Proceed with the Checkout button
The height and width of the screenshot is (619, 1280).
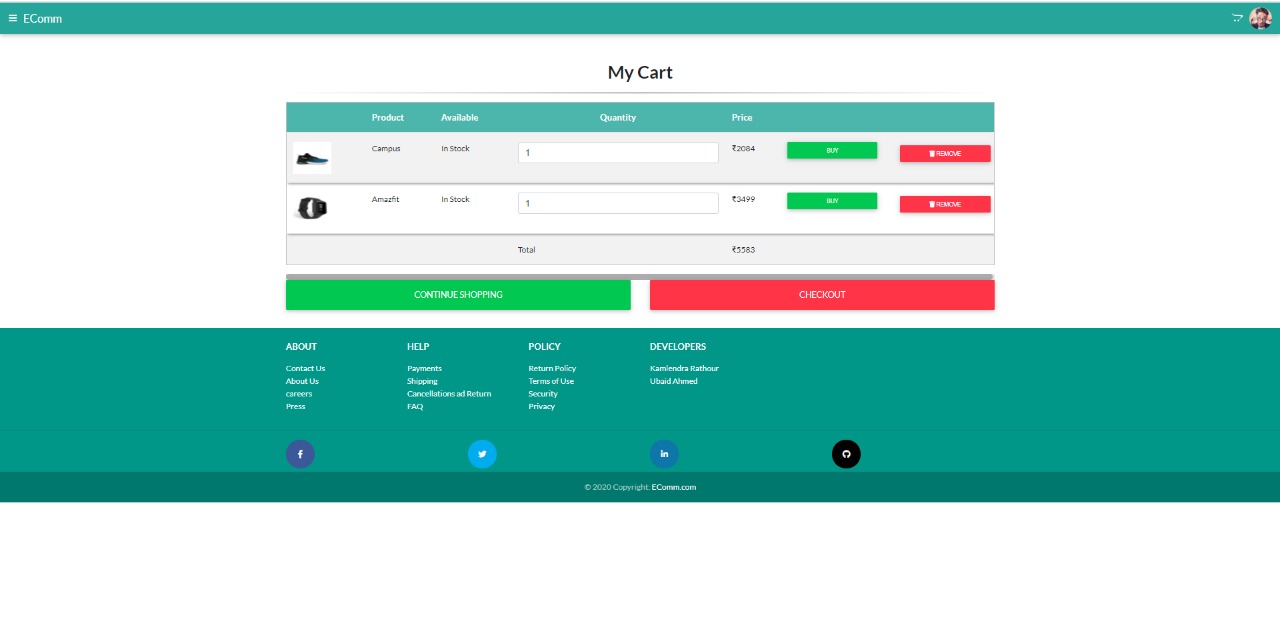click(x=822, y=295)
